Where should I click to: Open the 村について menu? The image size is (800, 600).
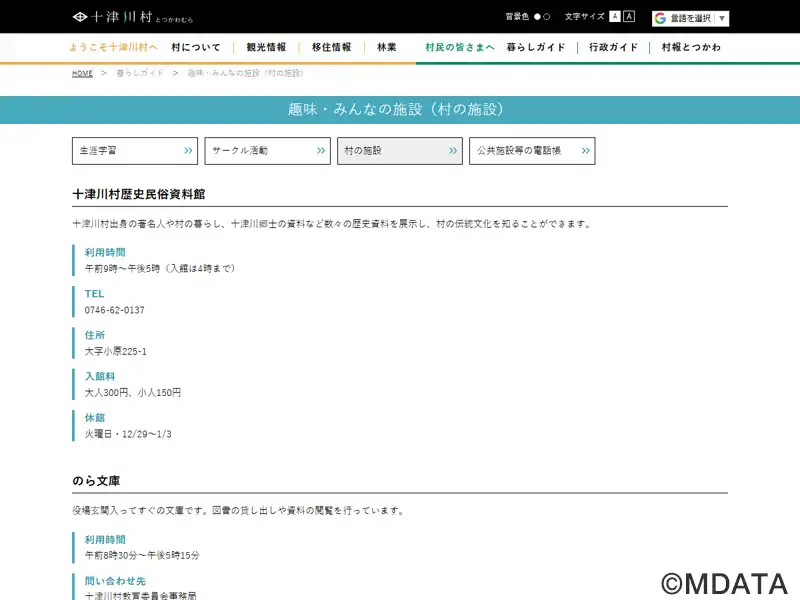[x=196, y=47]
